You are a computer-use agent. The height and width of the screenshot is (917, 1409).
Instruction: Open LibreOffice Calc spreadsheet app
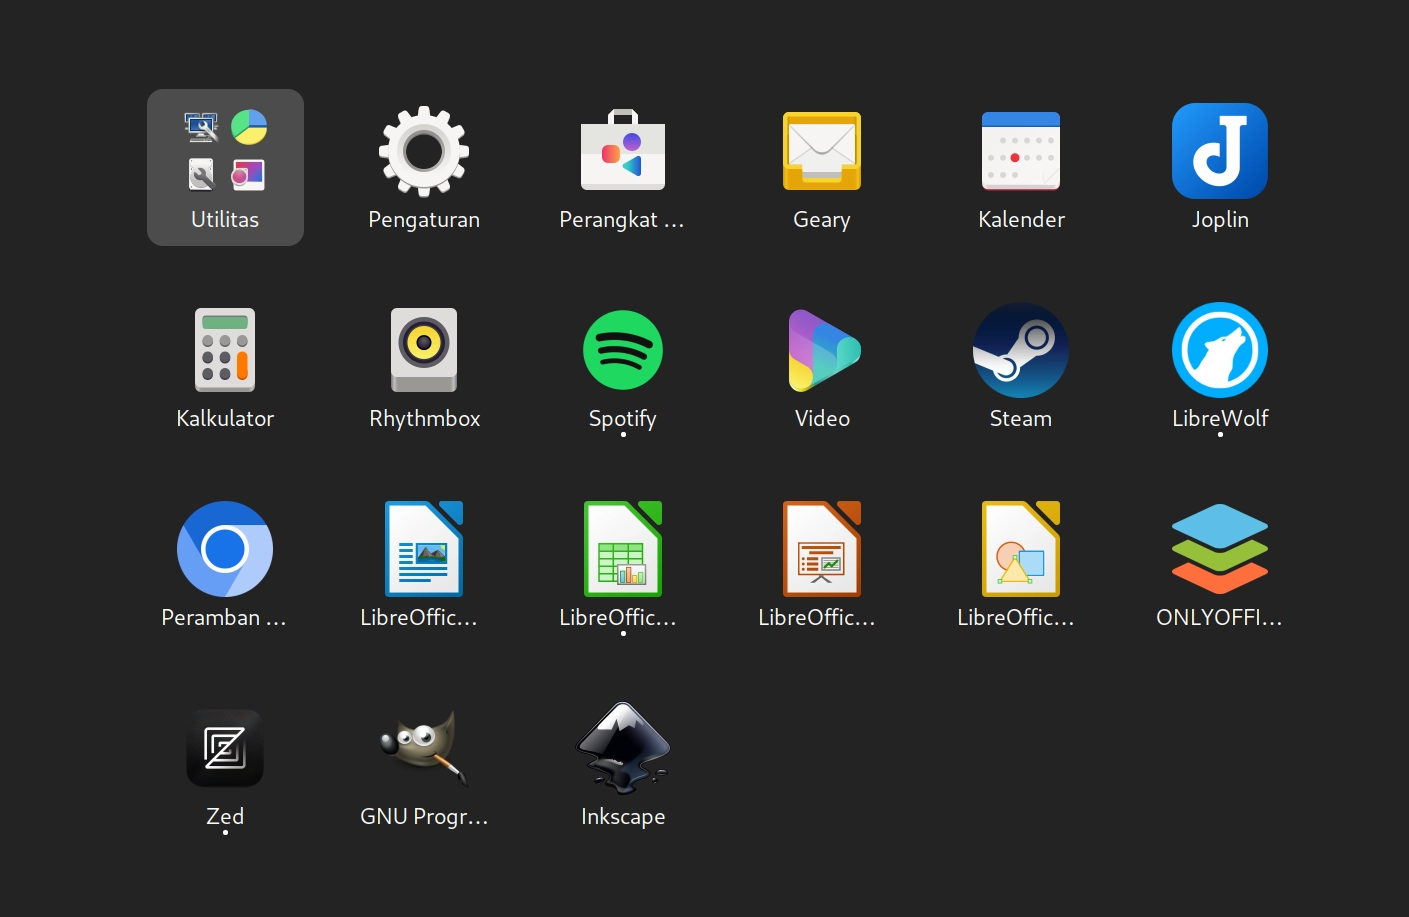622,549
